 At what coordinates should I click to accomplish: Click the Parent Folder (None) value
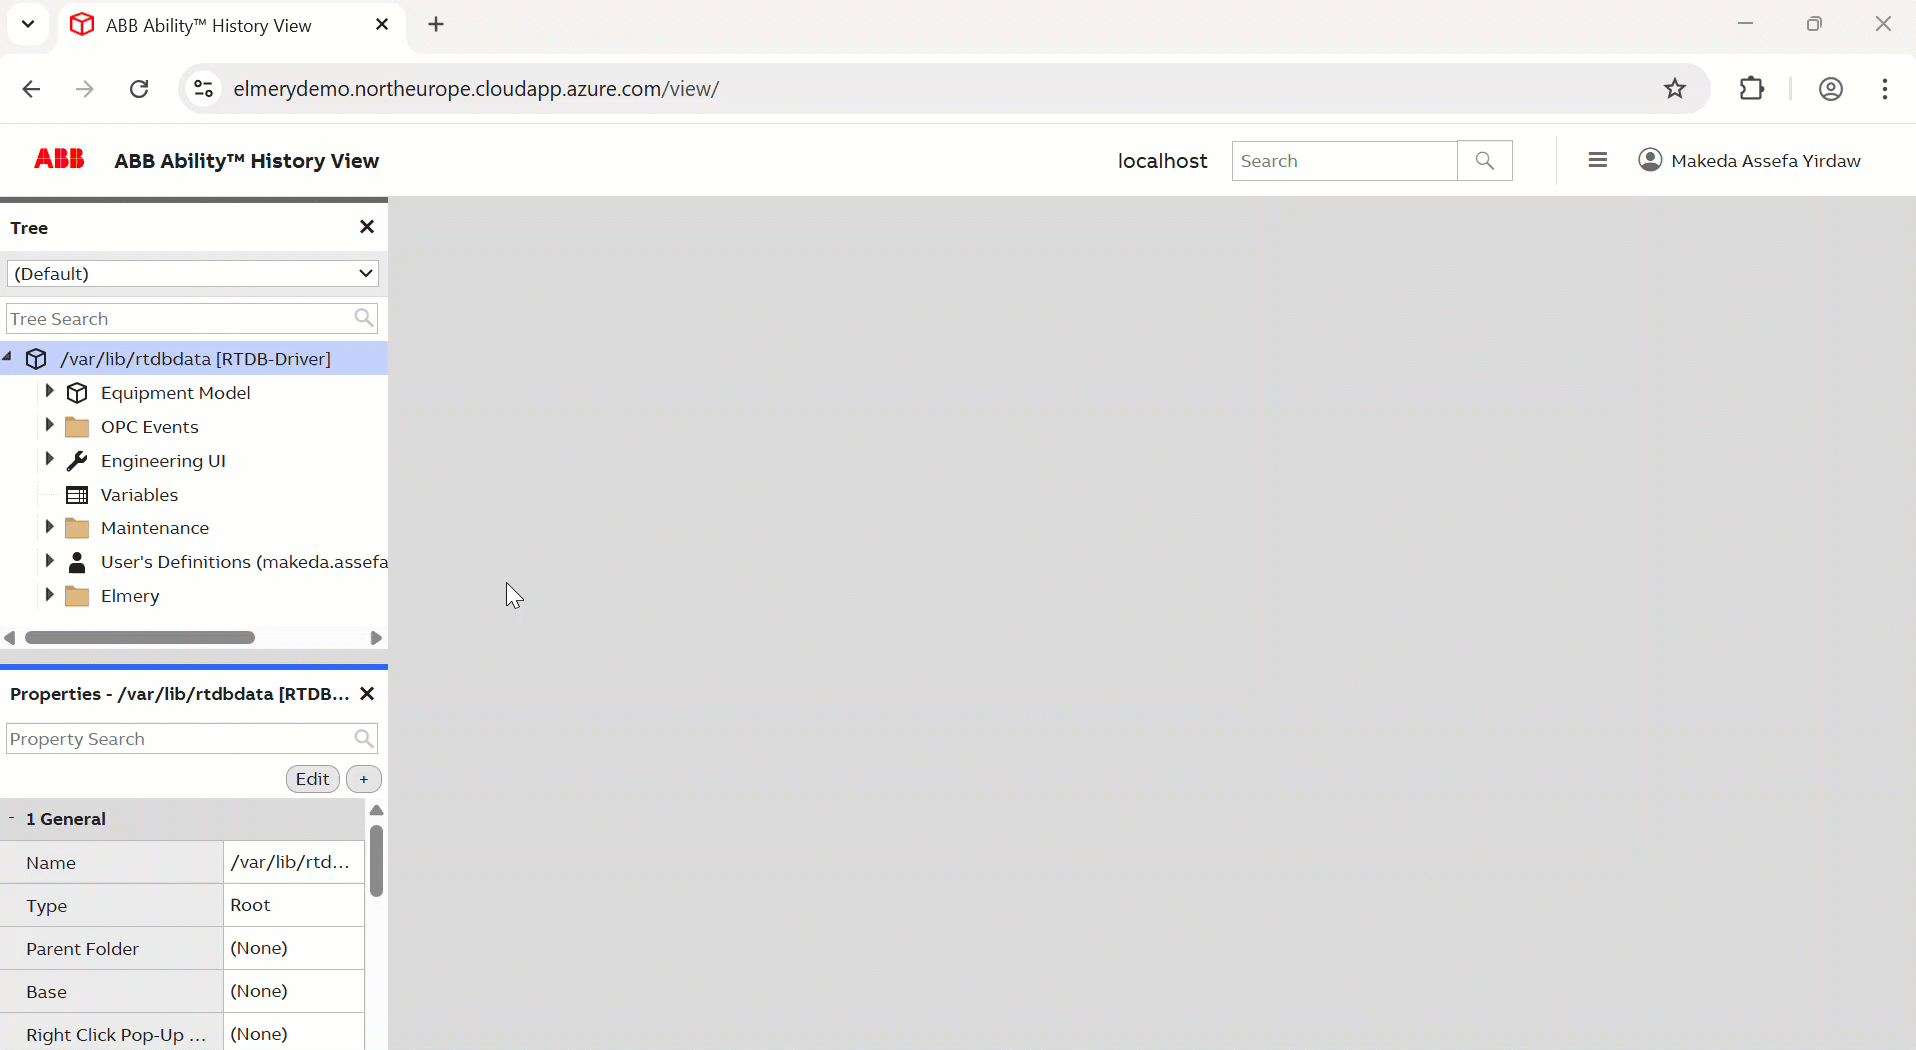coord(293,948)
